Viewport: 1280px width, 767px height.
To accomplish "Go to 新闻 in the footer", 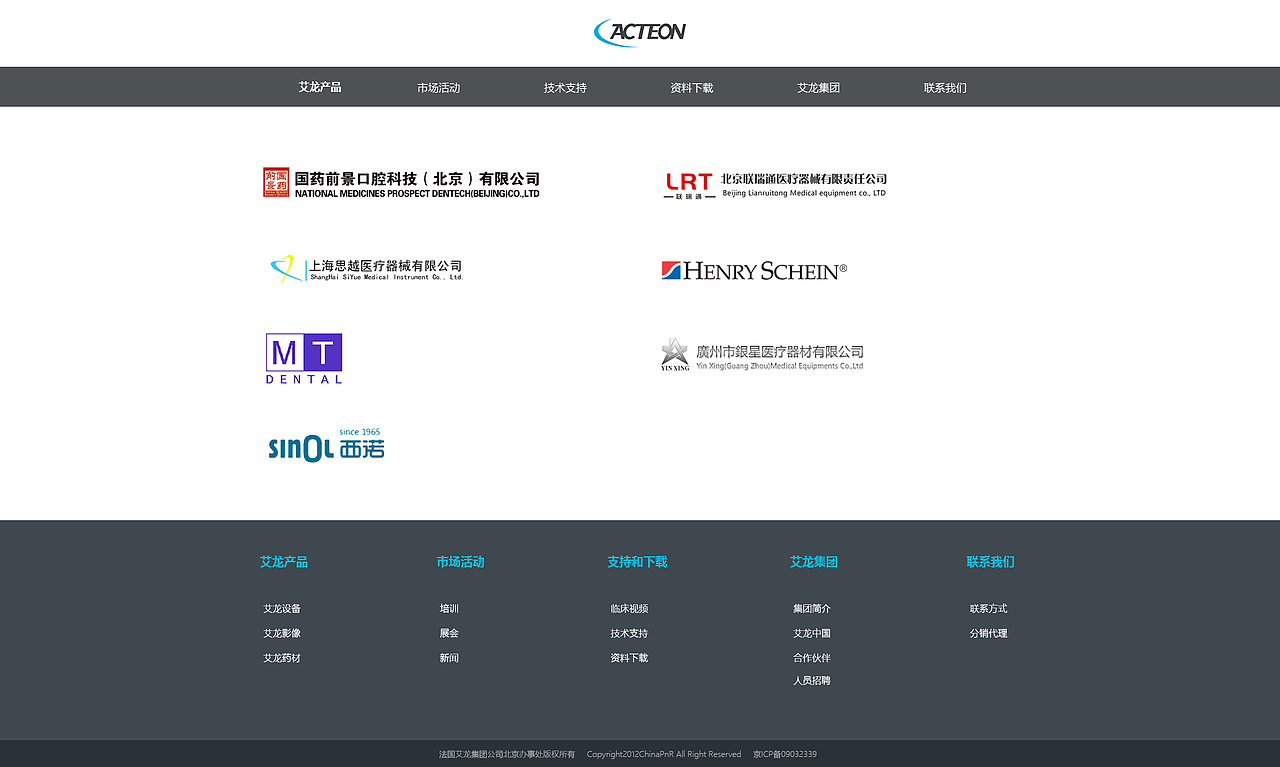I will (449, 658).
